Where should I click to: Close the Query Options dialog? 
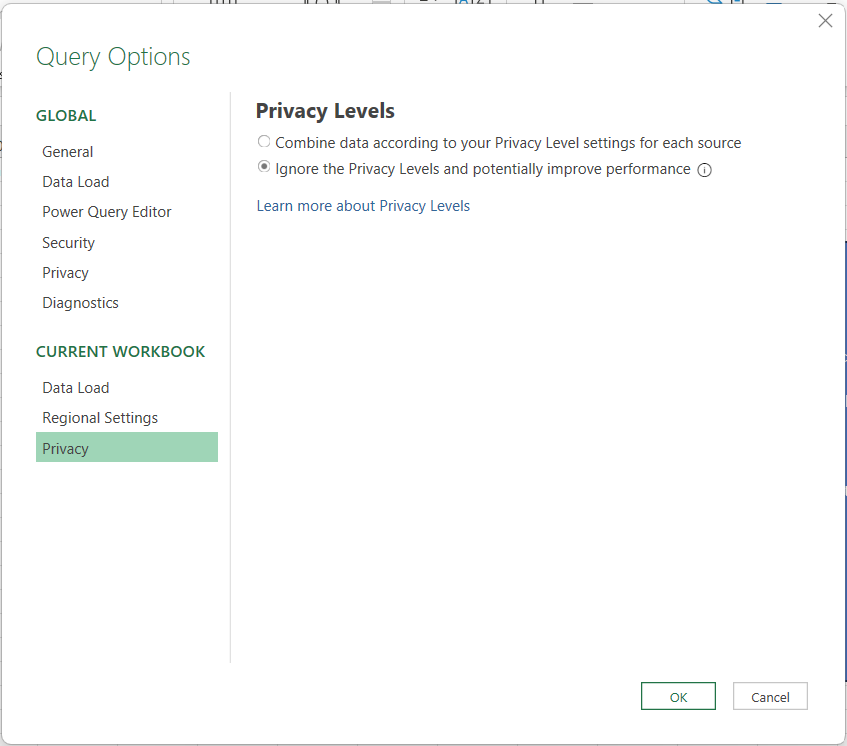(x=825, y=21)
